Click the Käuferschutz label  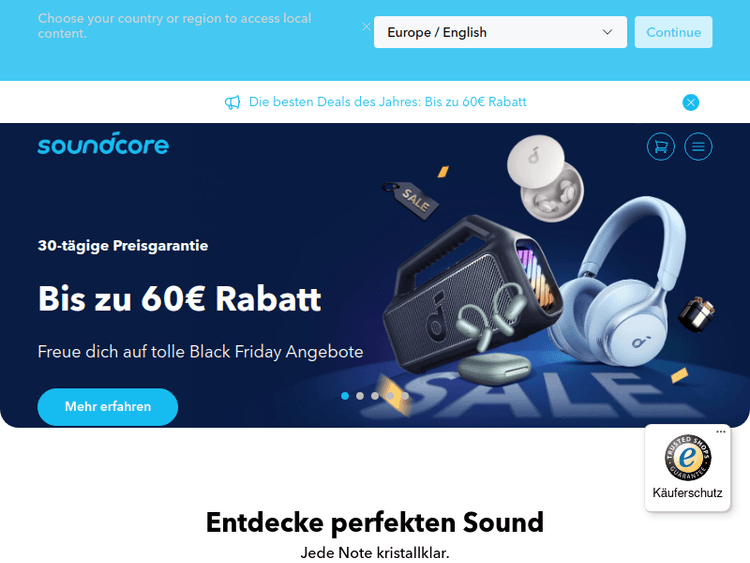pyautogui.click(x=687, y=493)
